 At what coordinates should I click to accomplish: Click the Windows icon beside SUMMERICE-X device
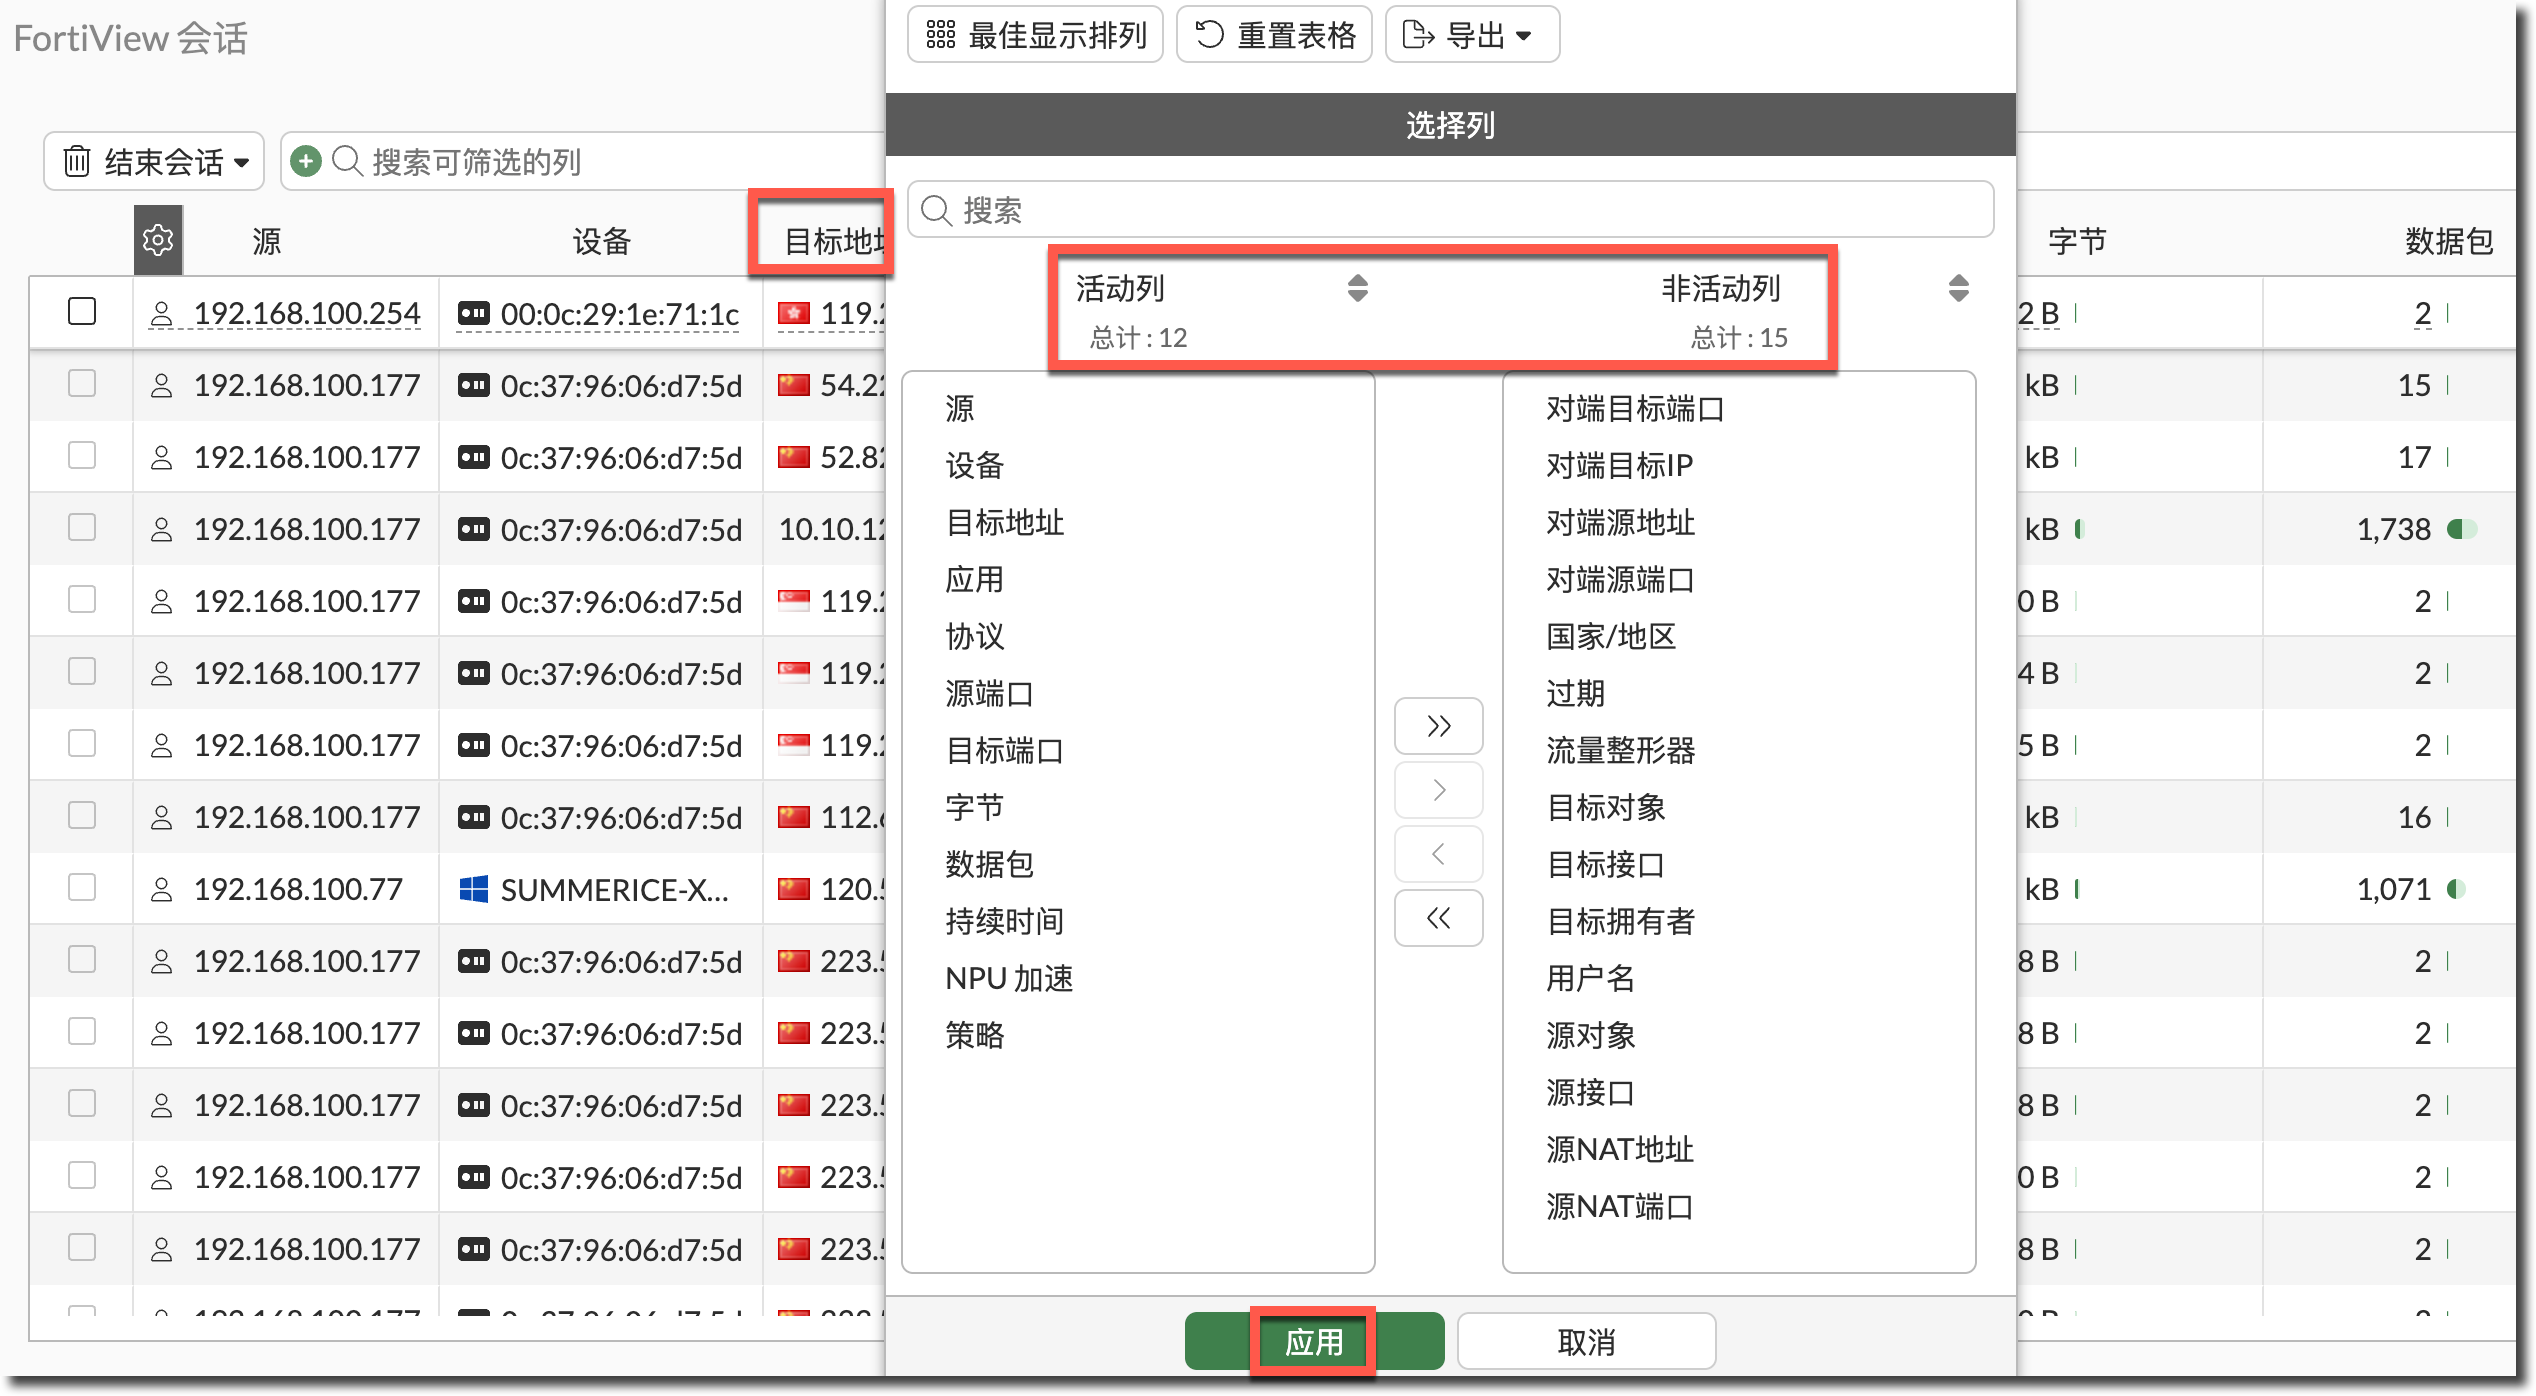(x=473, y=889)
